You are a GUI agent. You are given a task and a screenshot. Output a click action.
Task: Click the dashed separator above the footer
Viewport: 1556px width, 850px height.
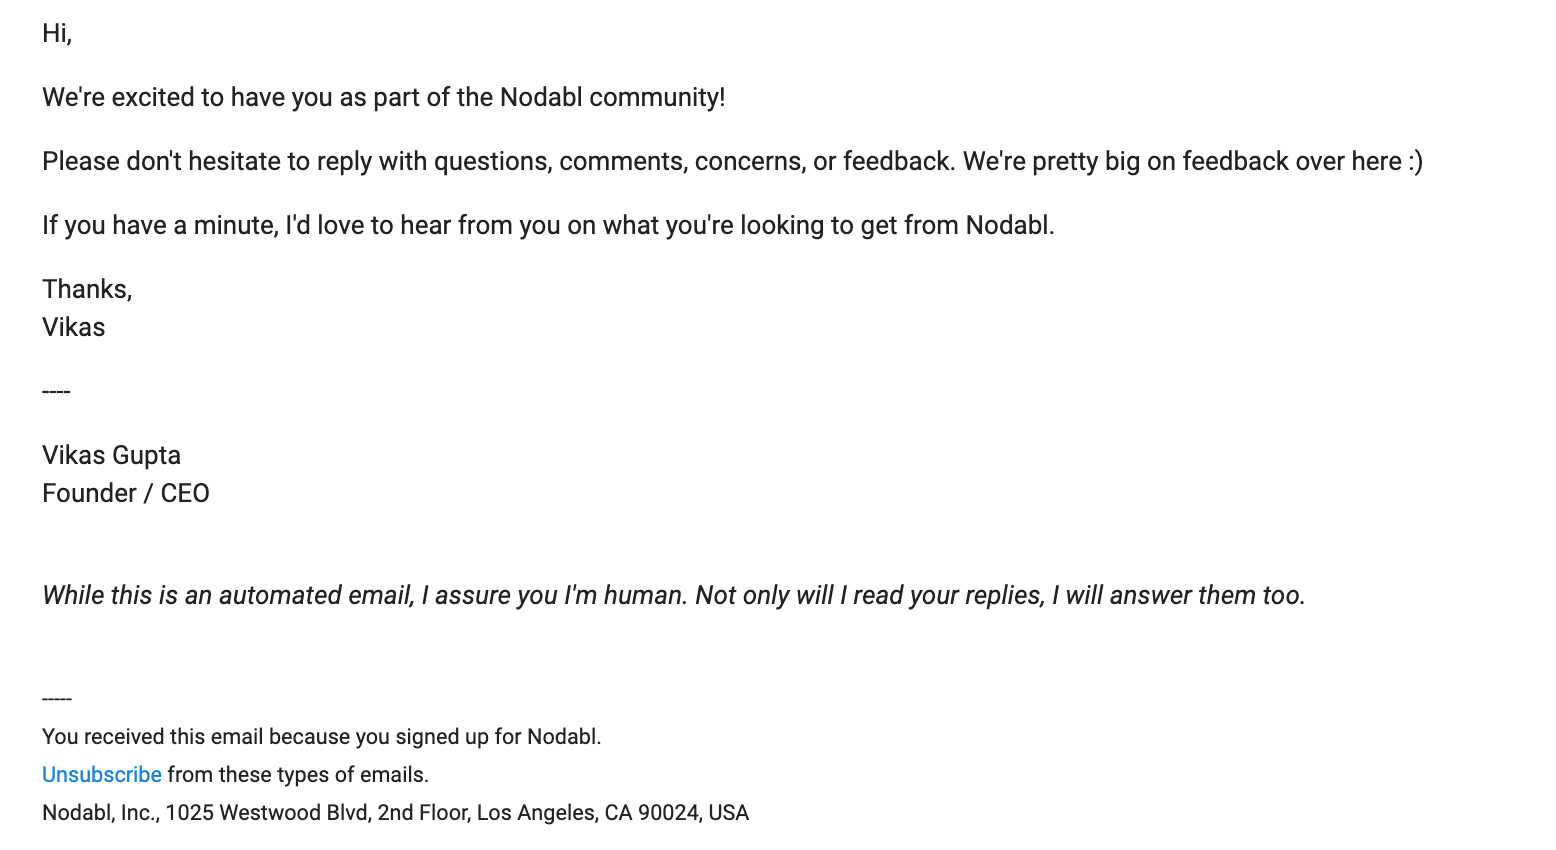57,699
